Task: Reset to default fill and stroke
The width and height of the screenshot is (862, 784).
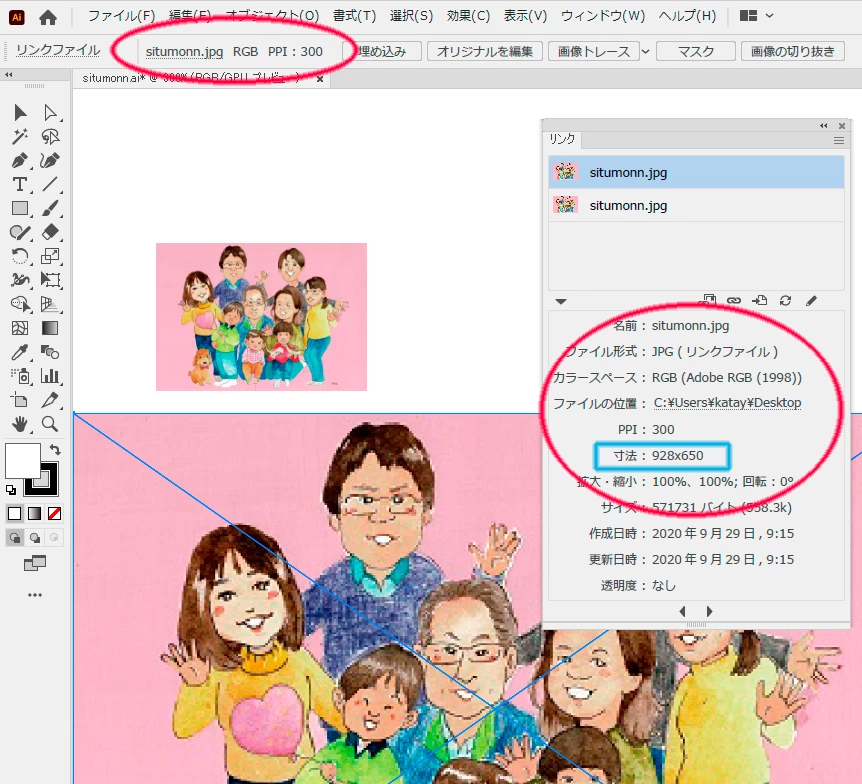Action: tap(11, 489)
